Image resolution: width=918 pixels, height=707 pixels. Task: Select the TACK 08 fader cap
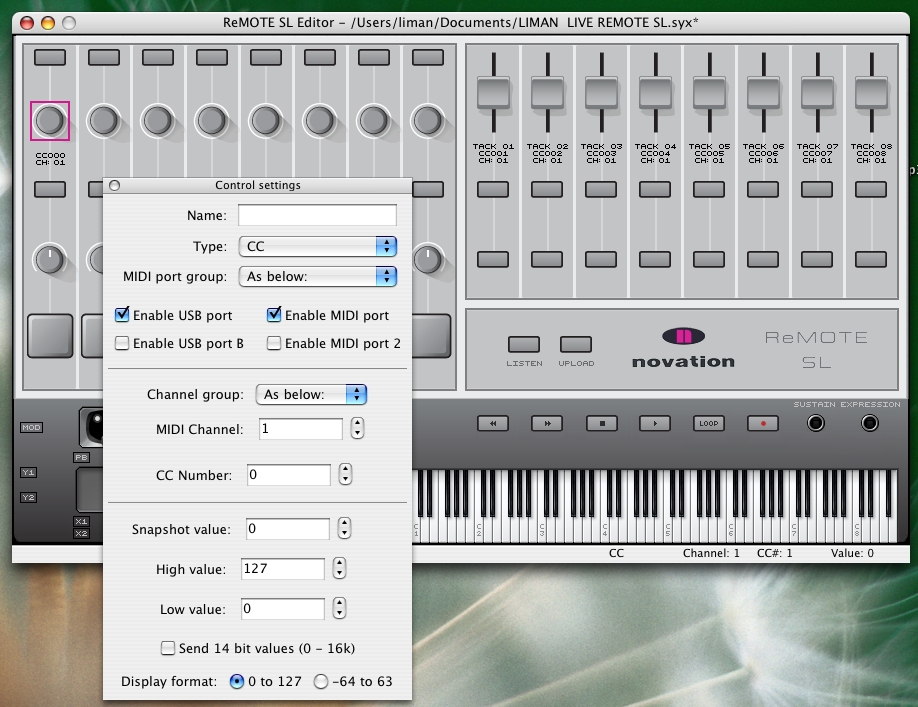tap(871, 92)
